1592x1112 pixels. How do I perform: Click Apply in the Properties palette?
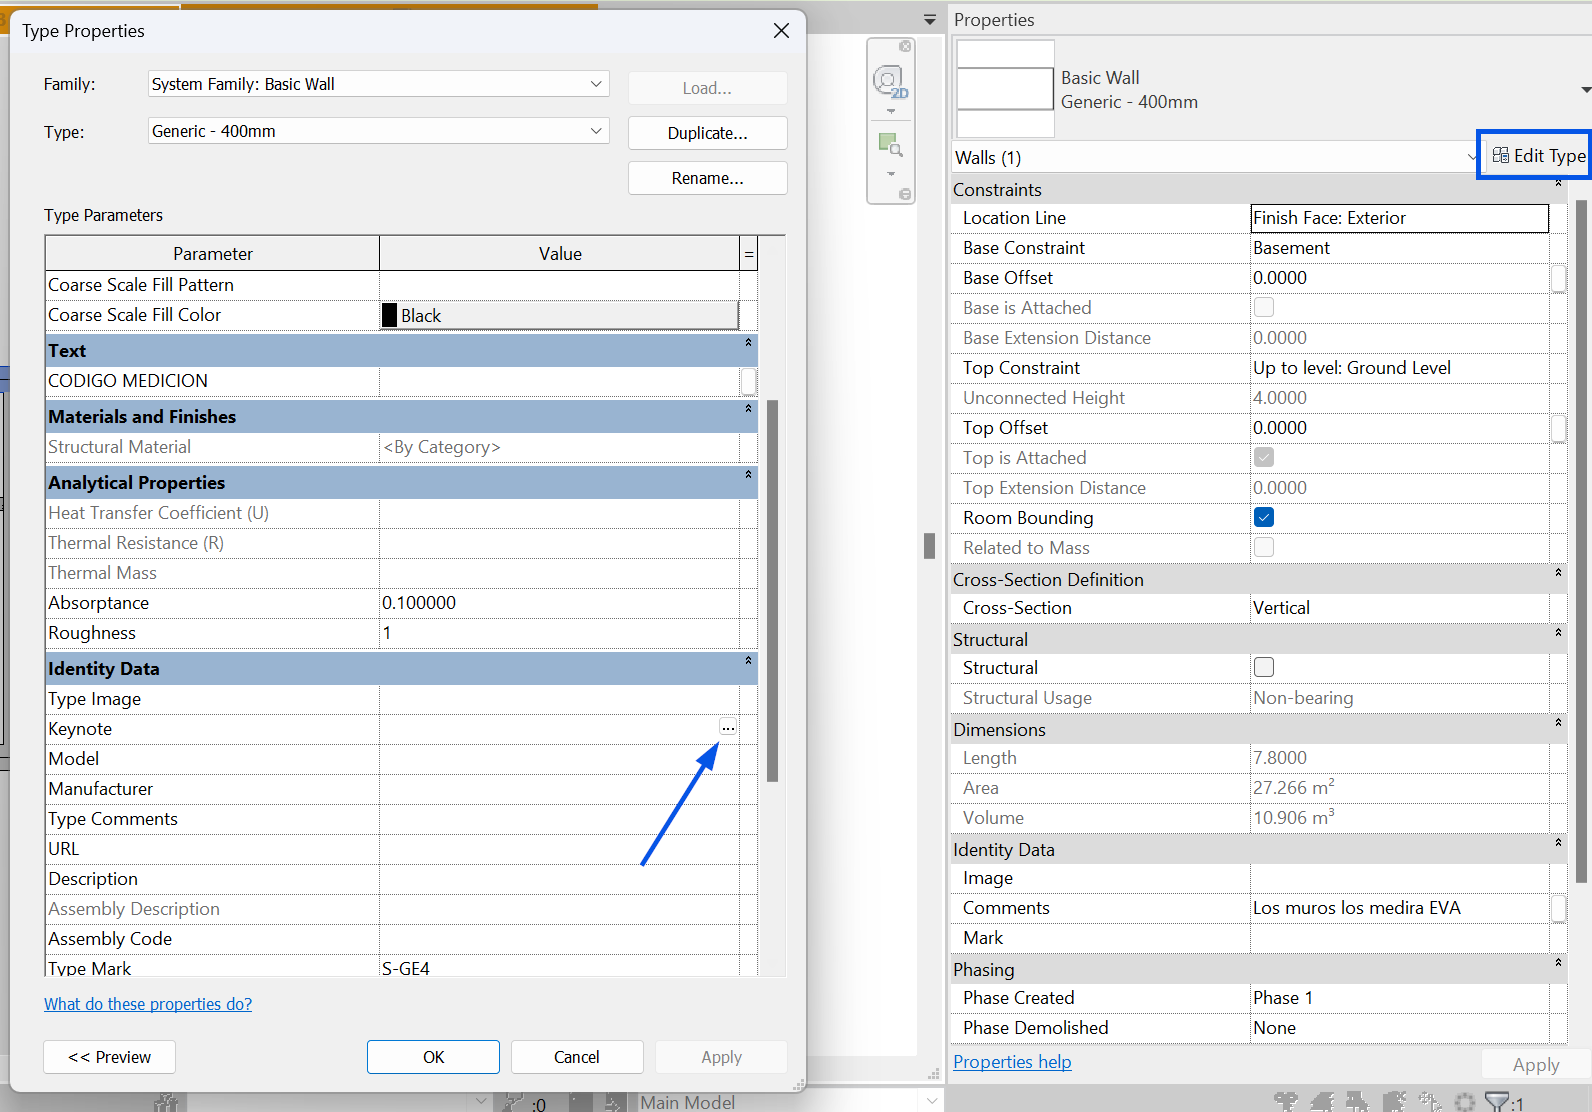[x=1536, y=1065]
